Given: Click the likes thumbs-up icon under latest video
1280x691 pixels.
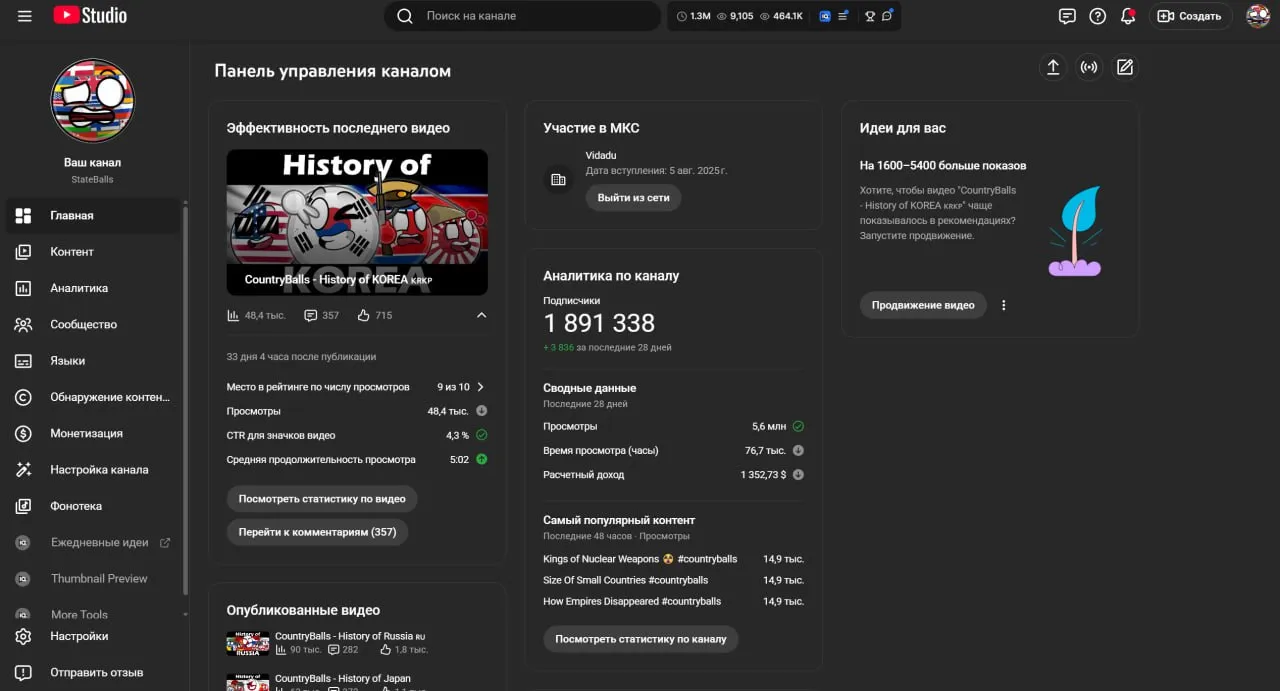Looking at the screenshot, I should [x=364, y=315].
